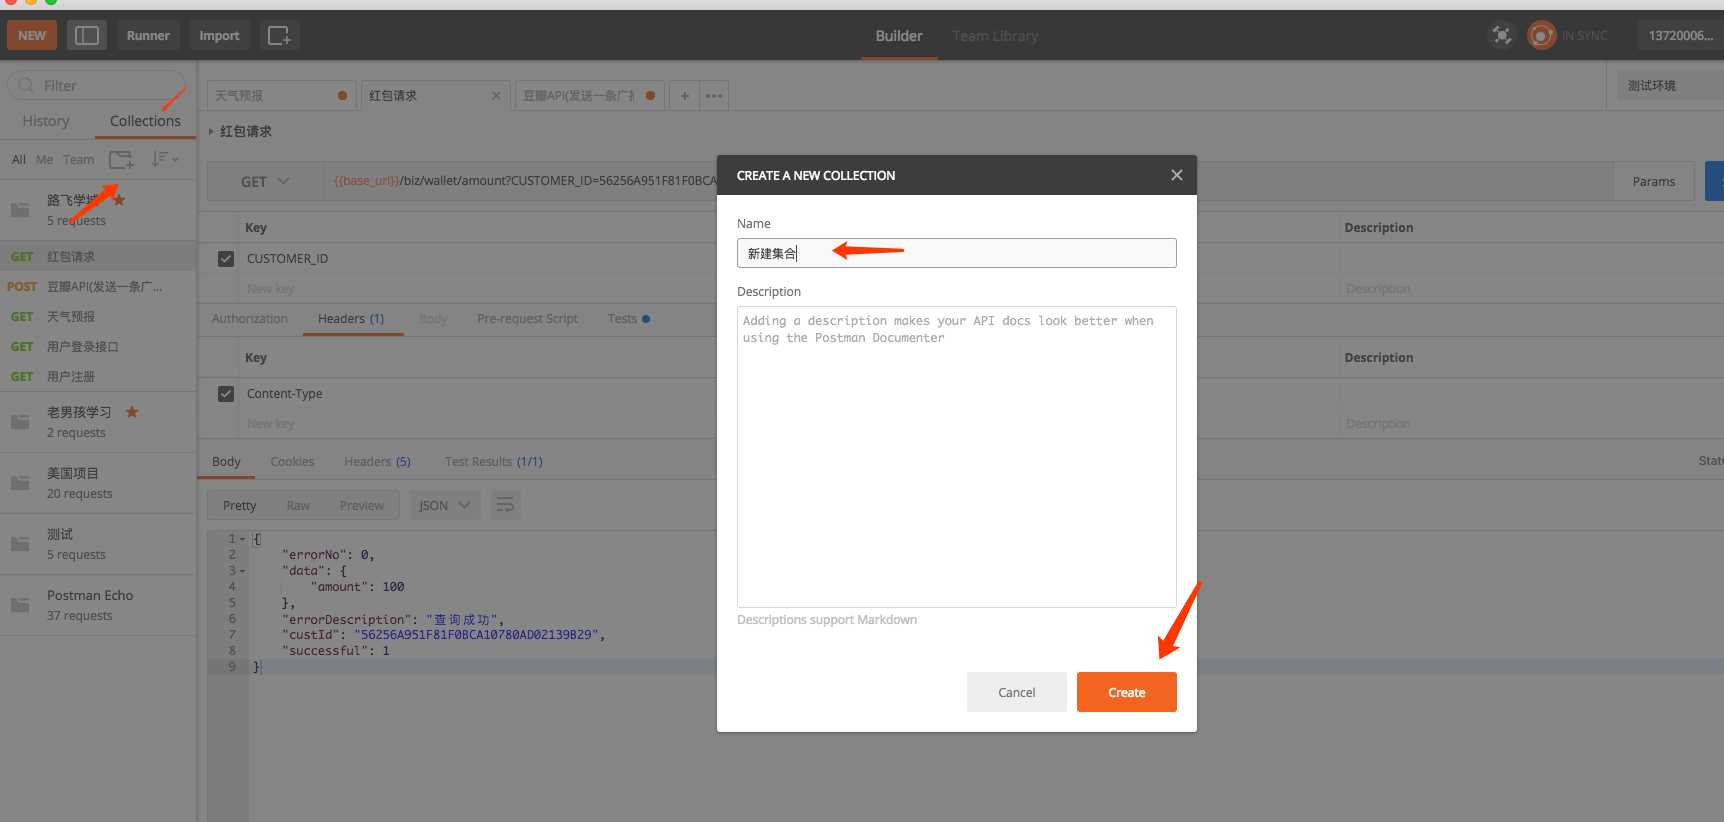Collapse the JSON fold at line 1
Screen dimensions: 1724x822
point(242,539)
